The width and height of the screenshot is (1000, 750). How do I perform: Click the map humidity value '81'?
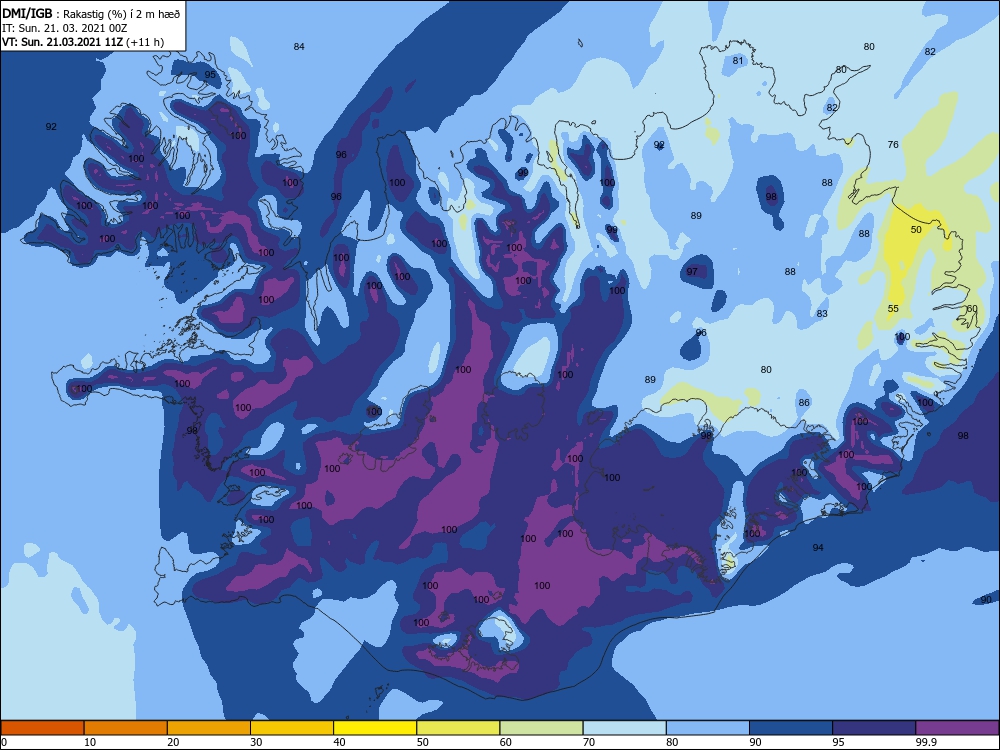point(738,61)
